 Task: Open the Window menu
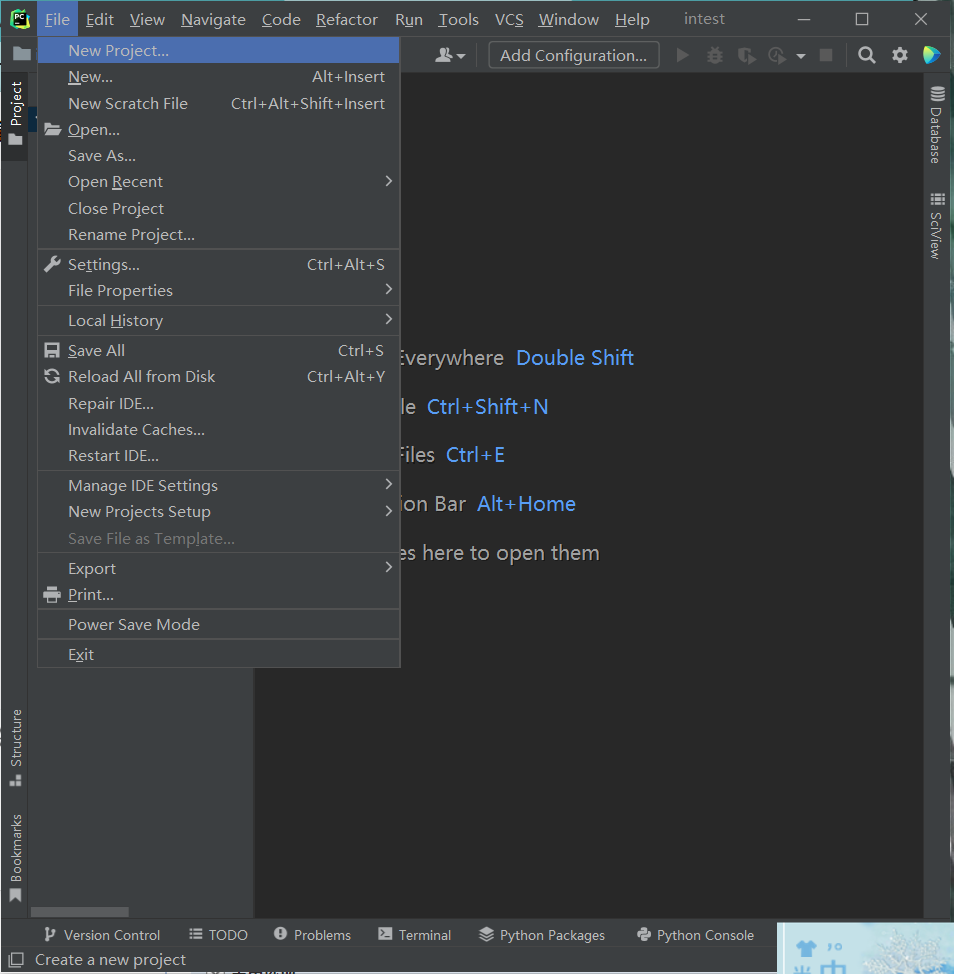pyautogui.click(x=568, y=19)
